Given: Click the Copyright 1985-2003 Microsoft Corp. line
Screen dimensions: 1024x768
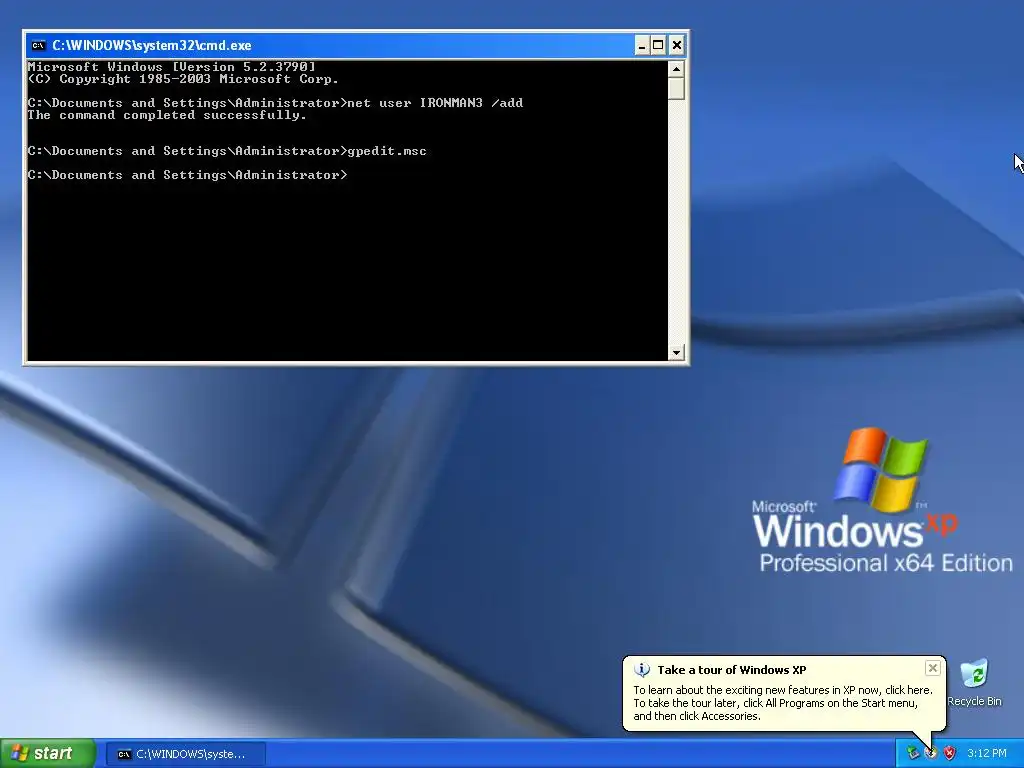Looking at the screenshot, I should pos(183,79).
